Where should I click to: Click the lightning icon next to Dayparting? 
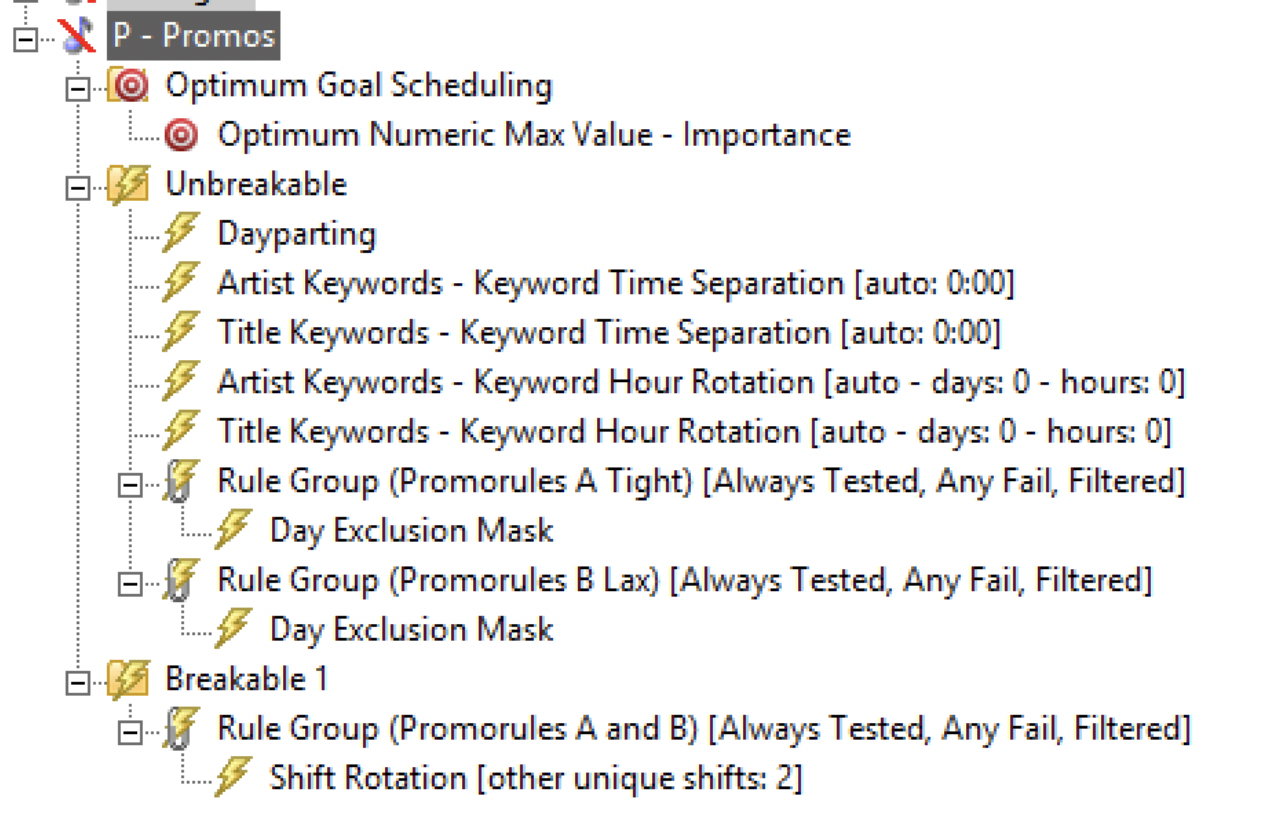click(x=180, y=234)
